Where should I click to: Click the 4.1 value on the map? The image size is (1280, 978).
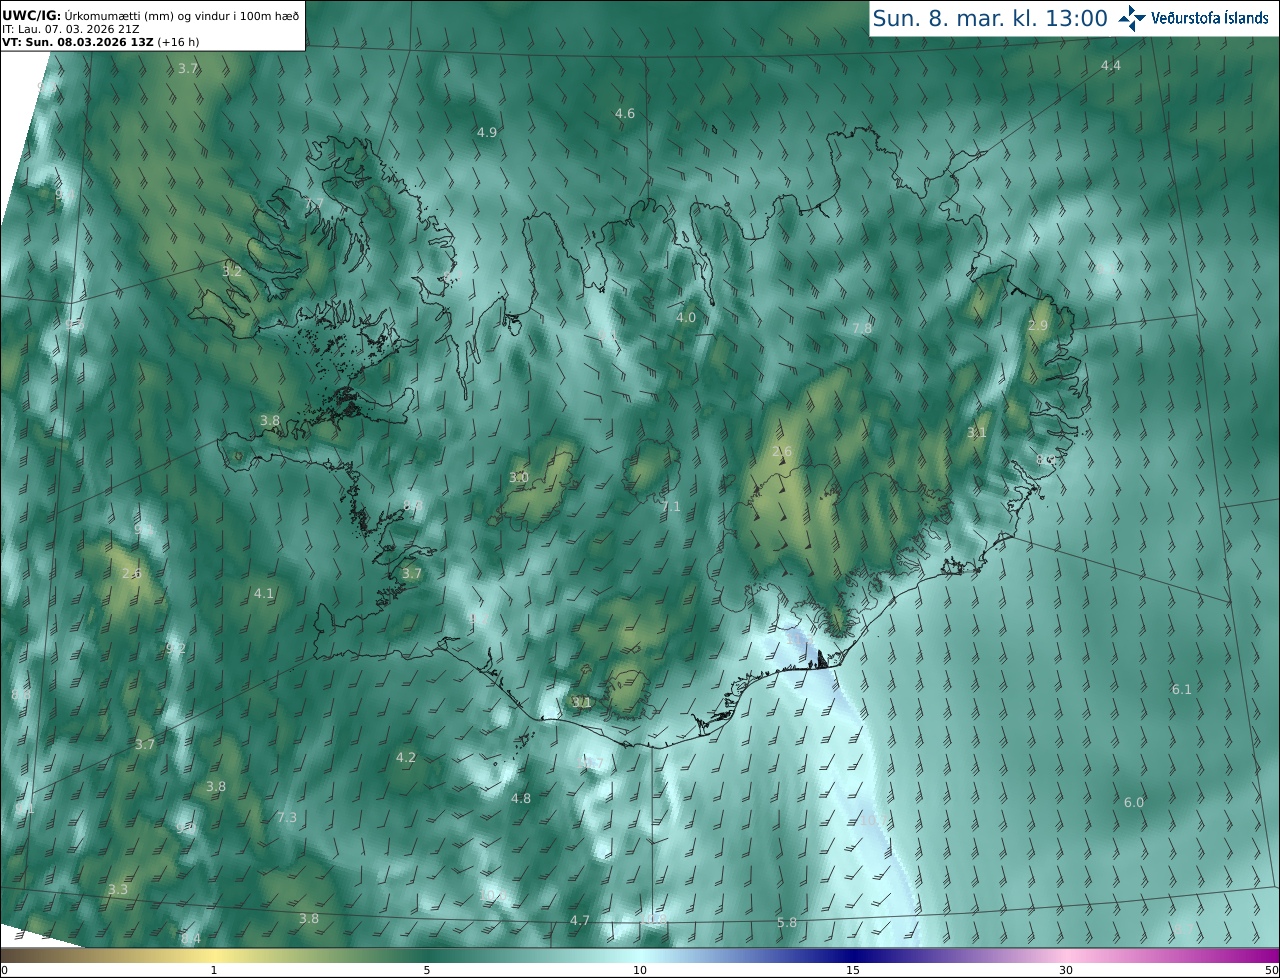pyautogui.click(x=264, y=593)
